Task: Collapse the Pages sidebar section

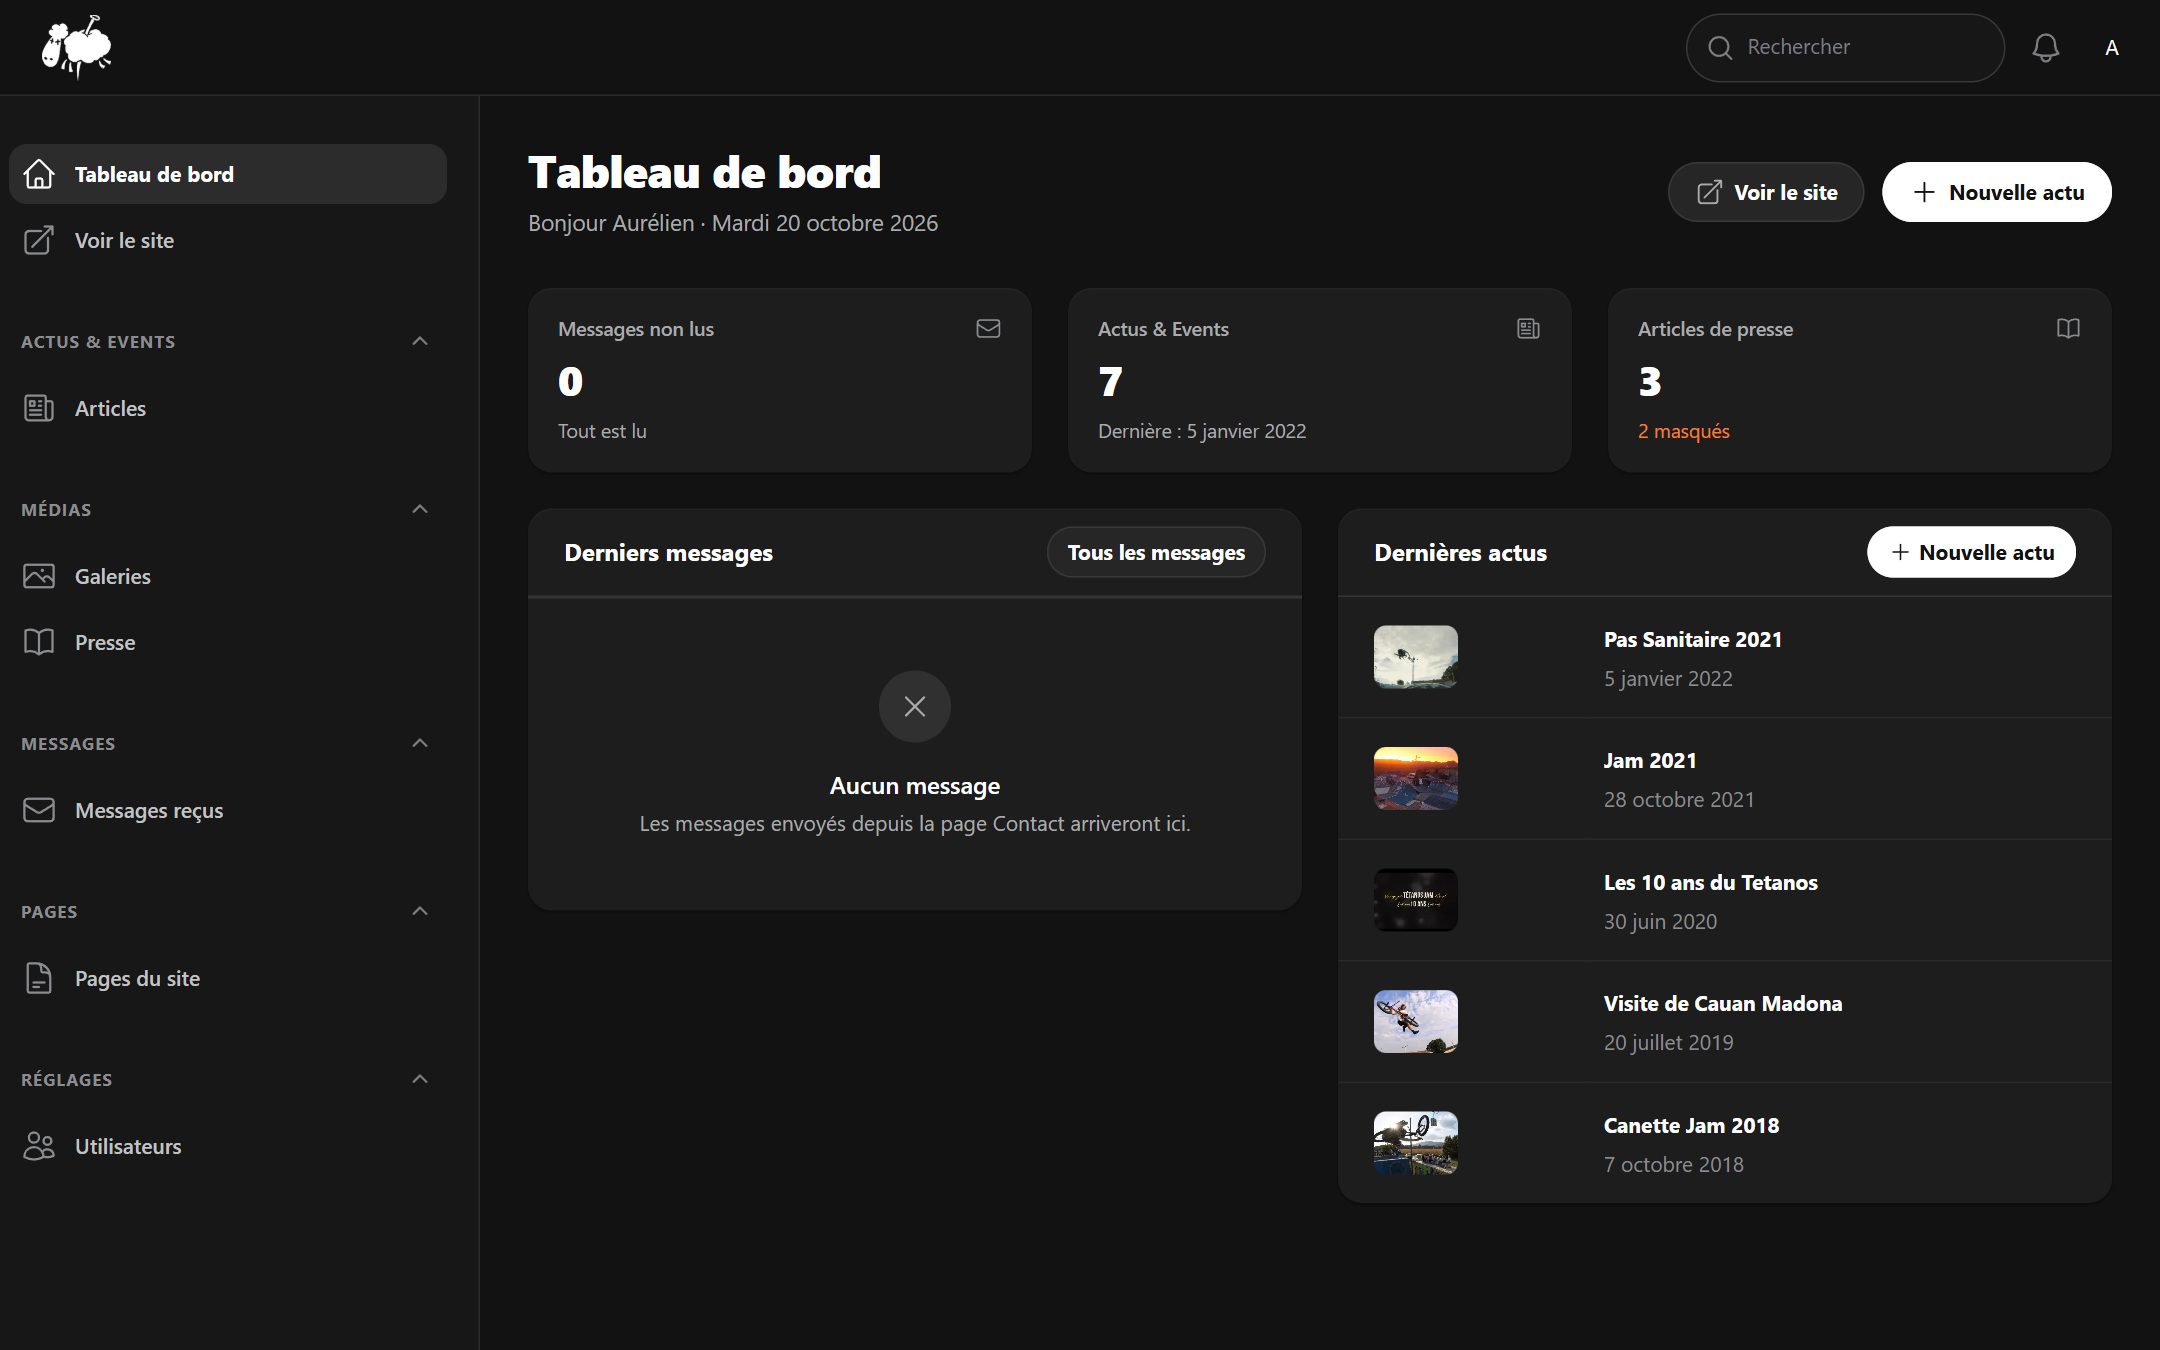Action: pos(420,911)
